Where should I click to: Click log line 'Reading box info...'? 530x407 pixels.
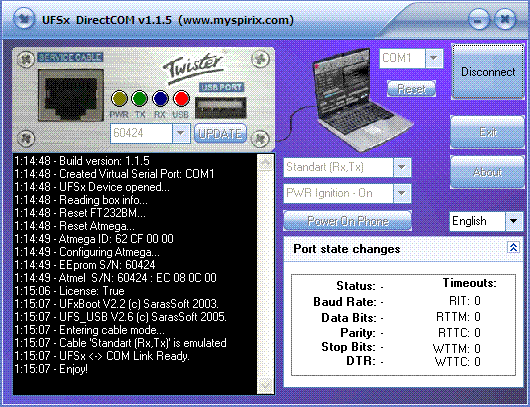pyautogui.click(x=81, y=200)
